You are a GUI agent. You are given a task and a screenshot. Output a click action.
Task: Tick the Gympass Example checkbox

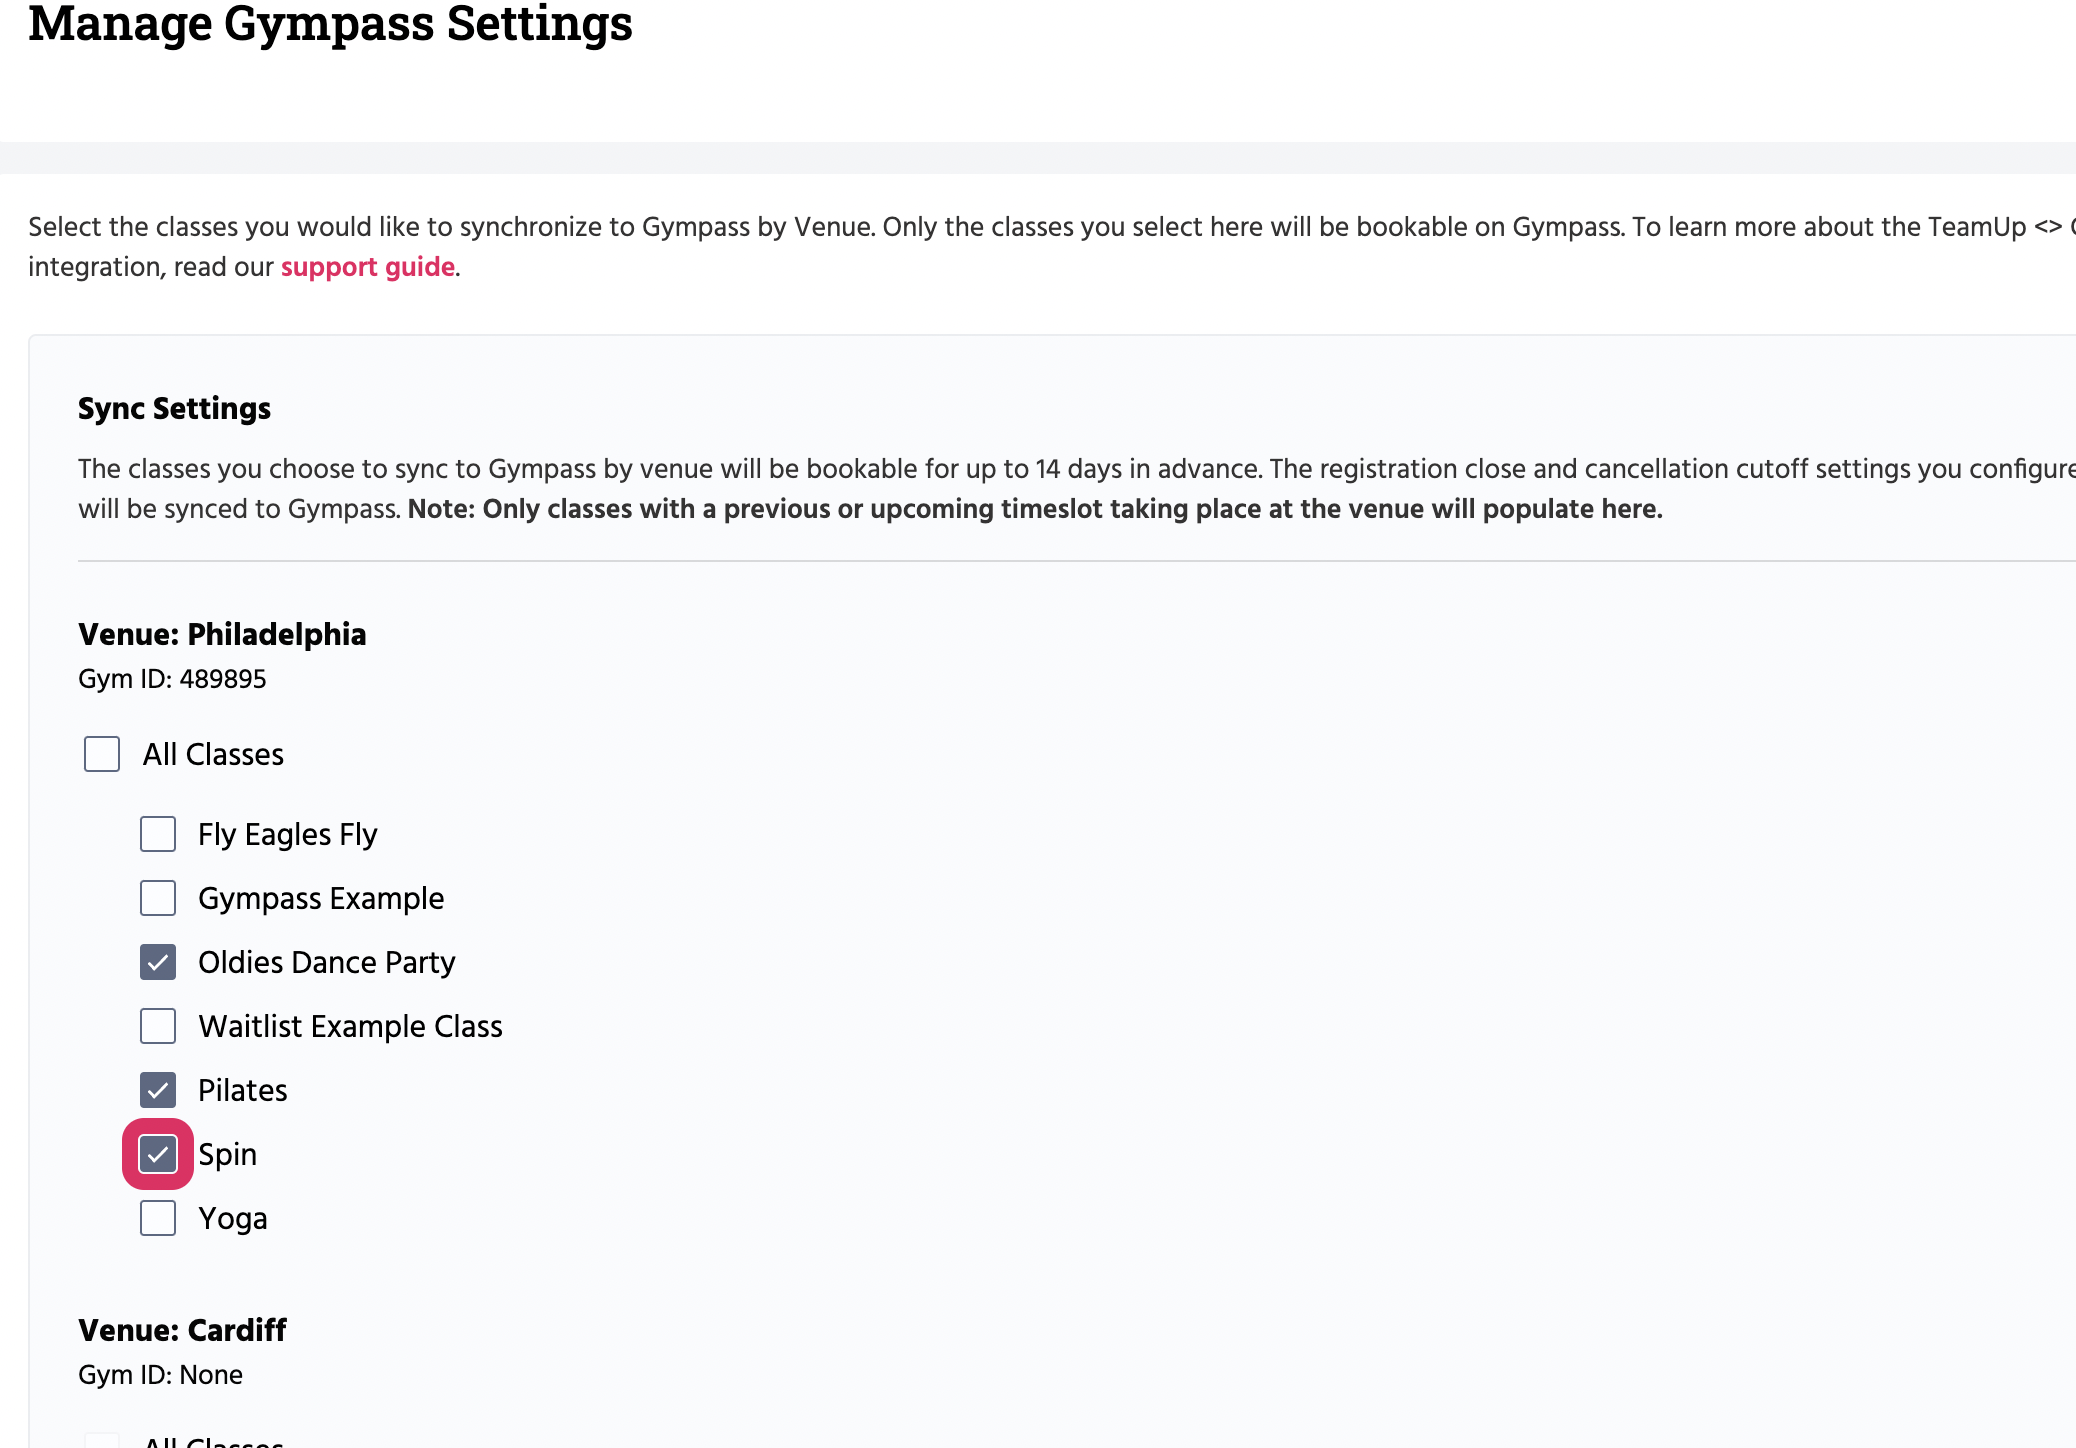point(158,898)
